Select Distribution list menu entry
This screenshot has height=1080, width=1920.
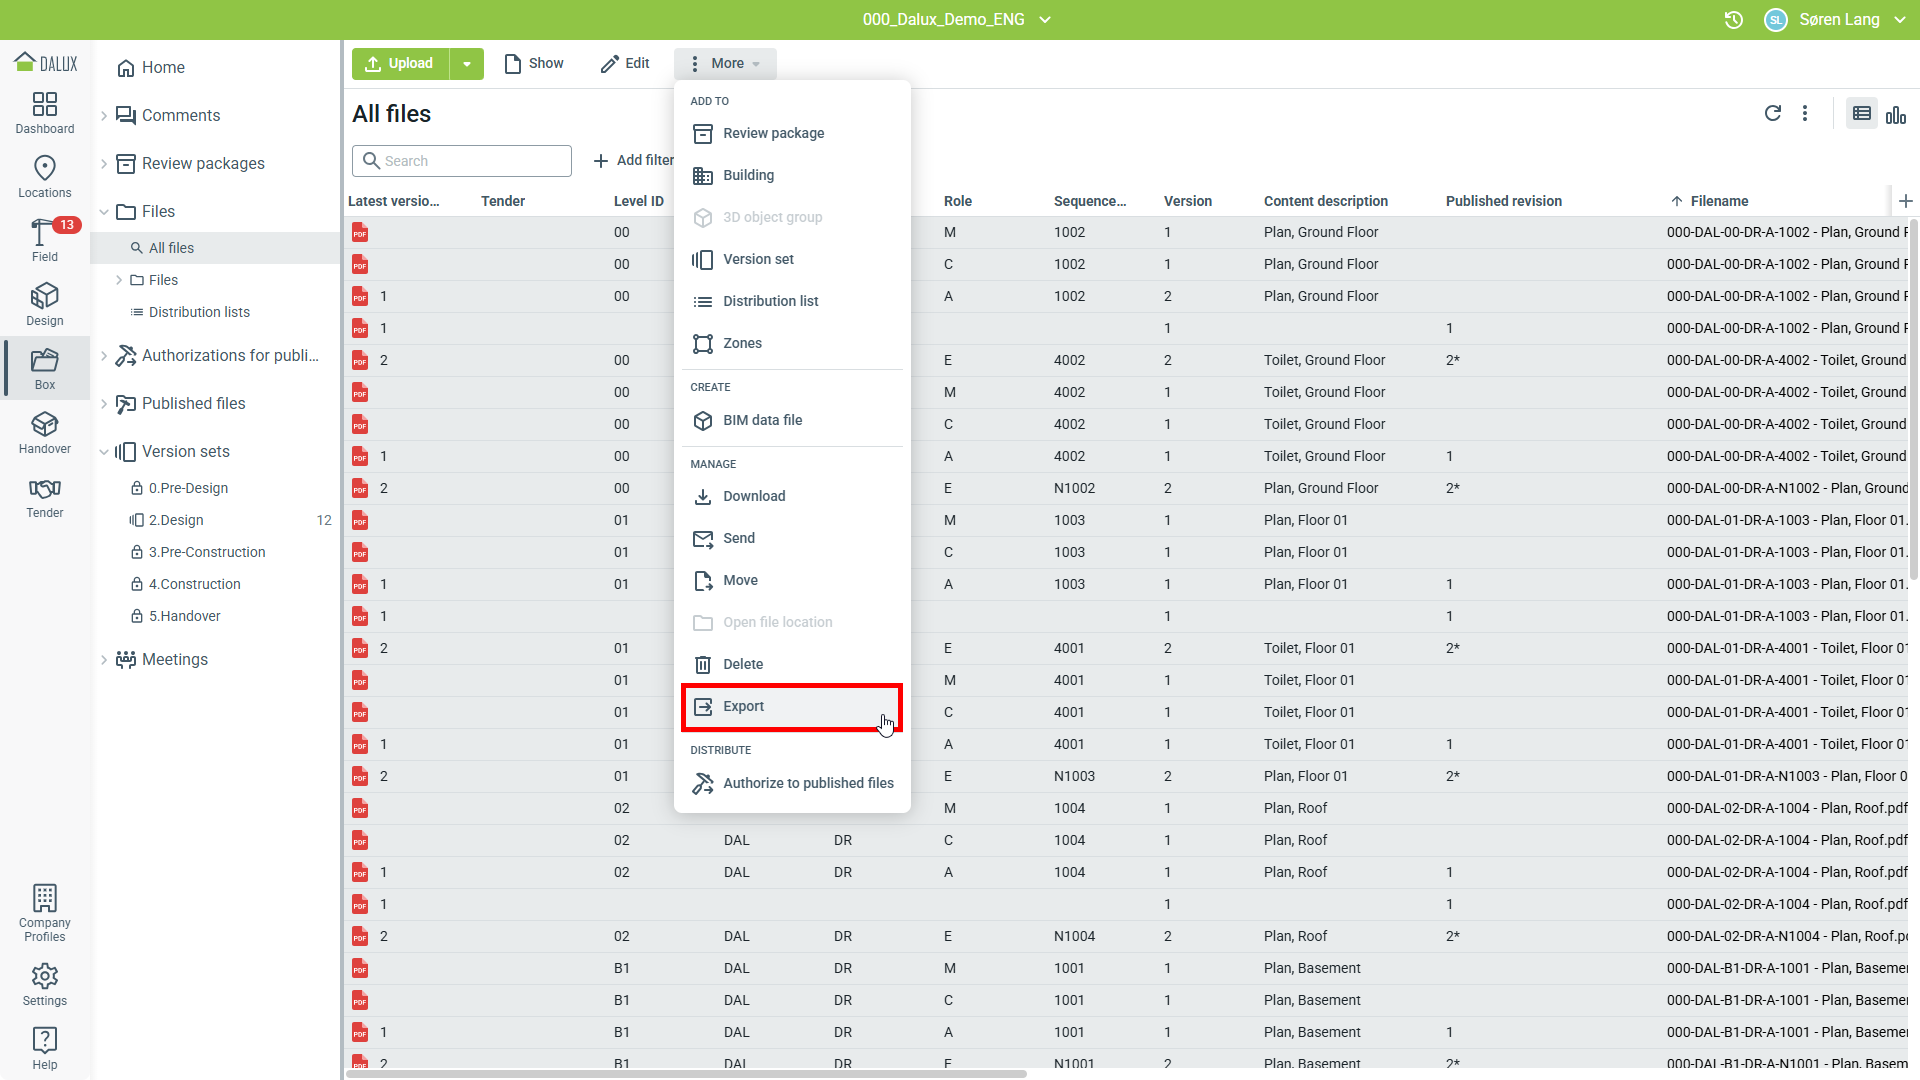[770, 301]
